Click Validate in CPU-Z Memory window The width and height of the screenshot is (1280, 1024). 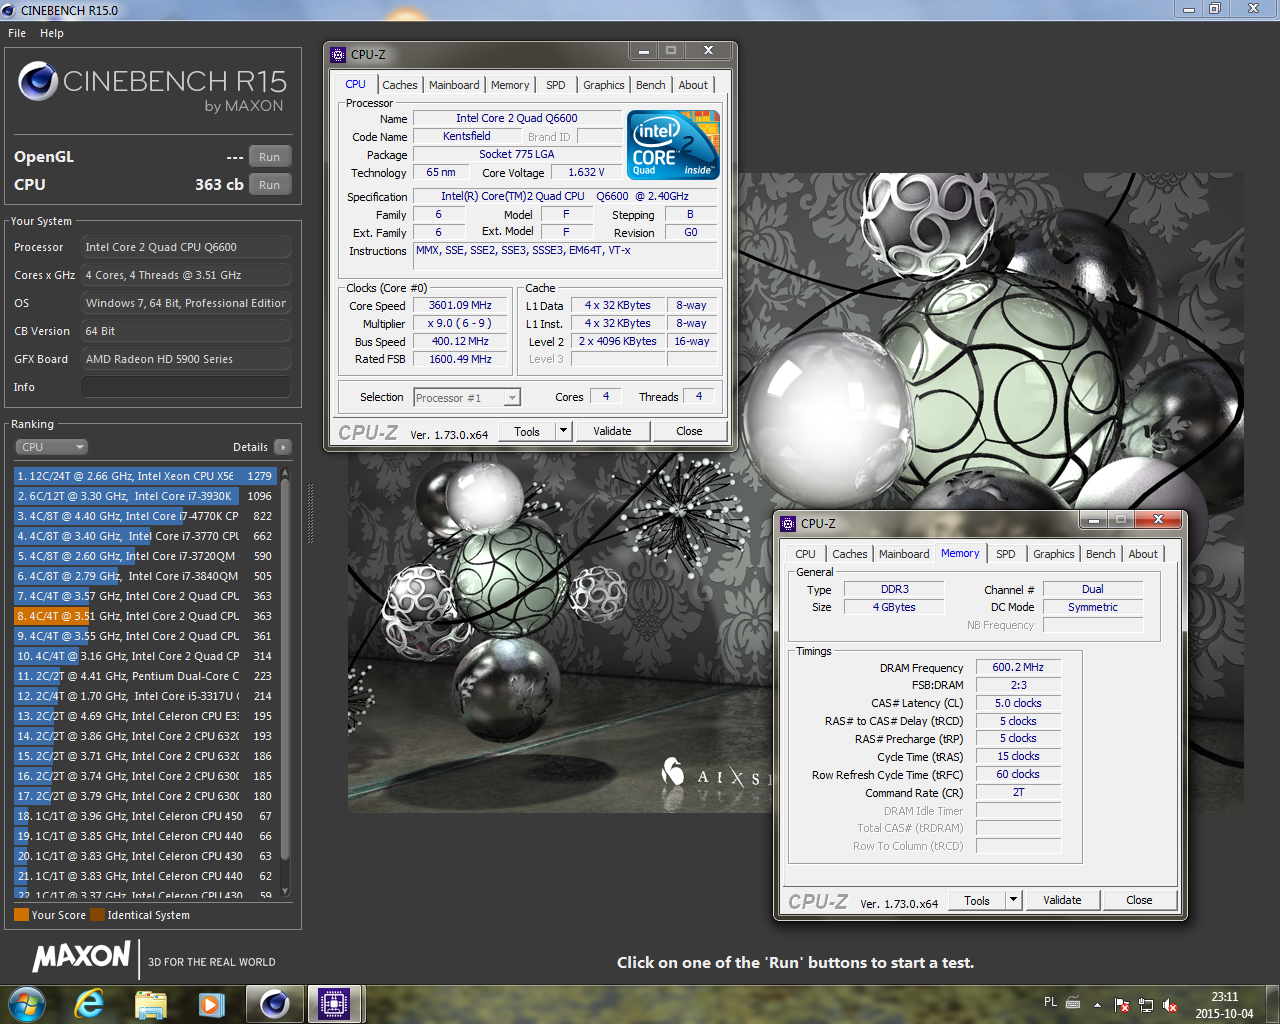click(x=1062, y=900)
